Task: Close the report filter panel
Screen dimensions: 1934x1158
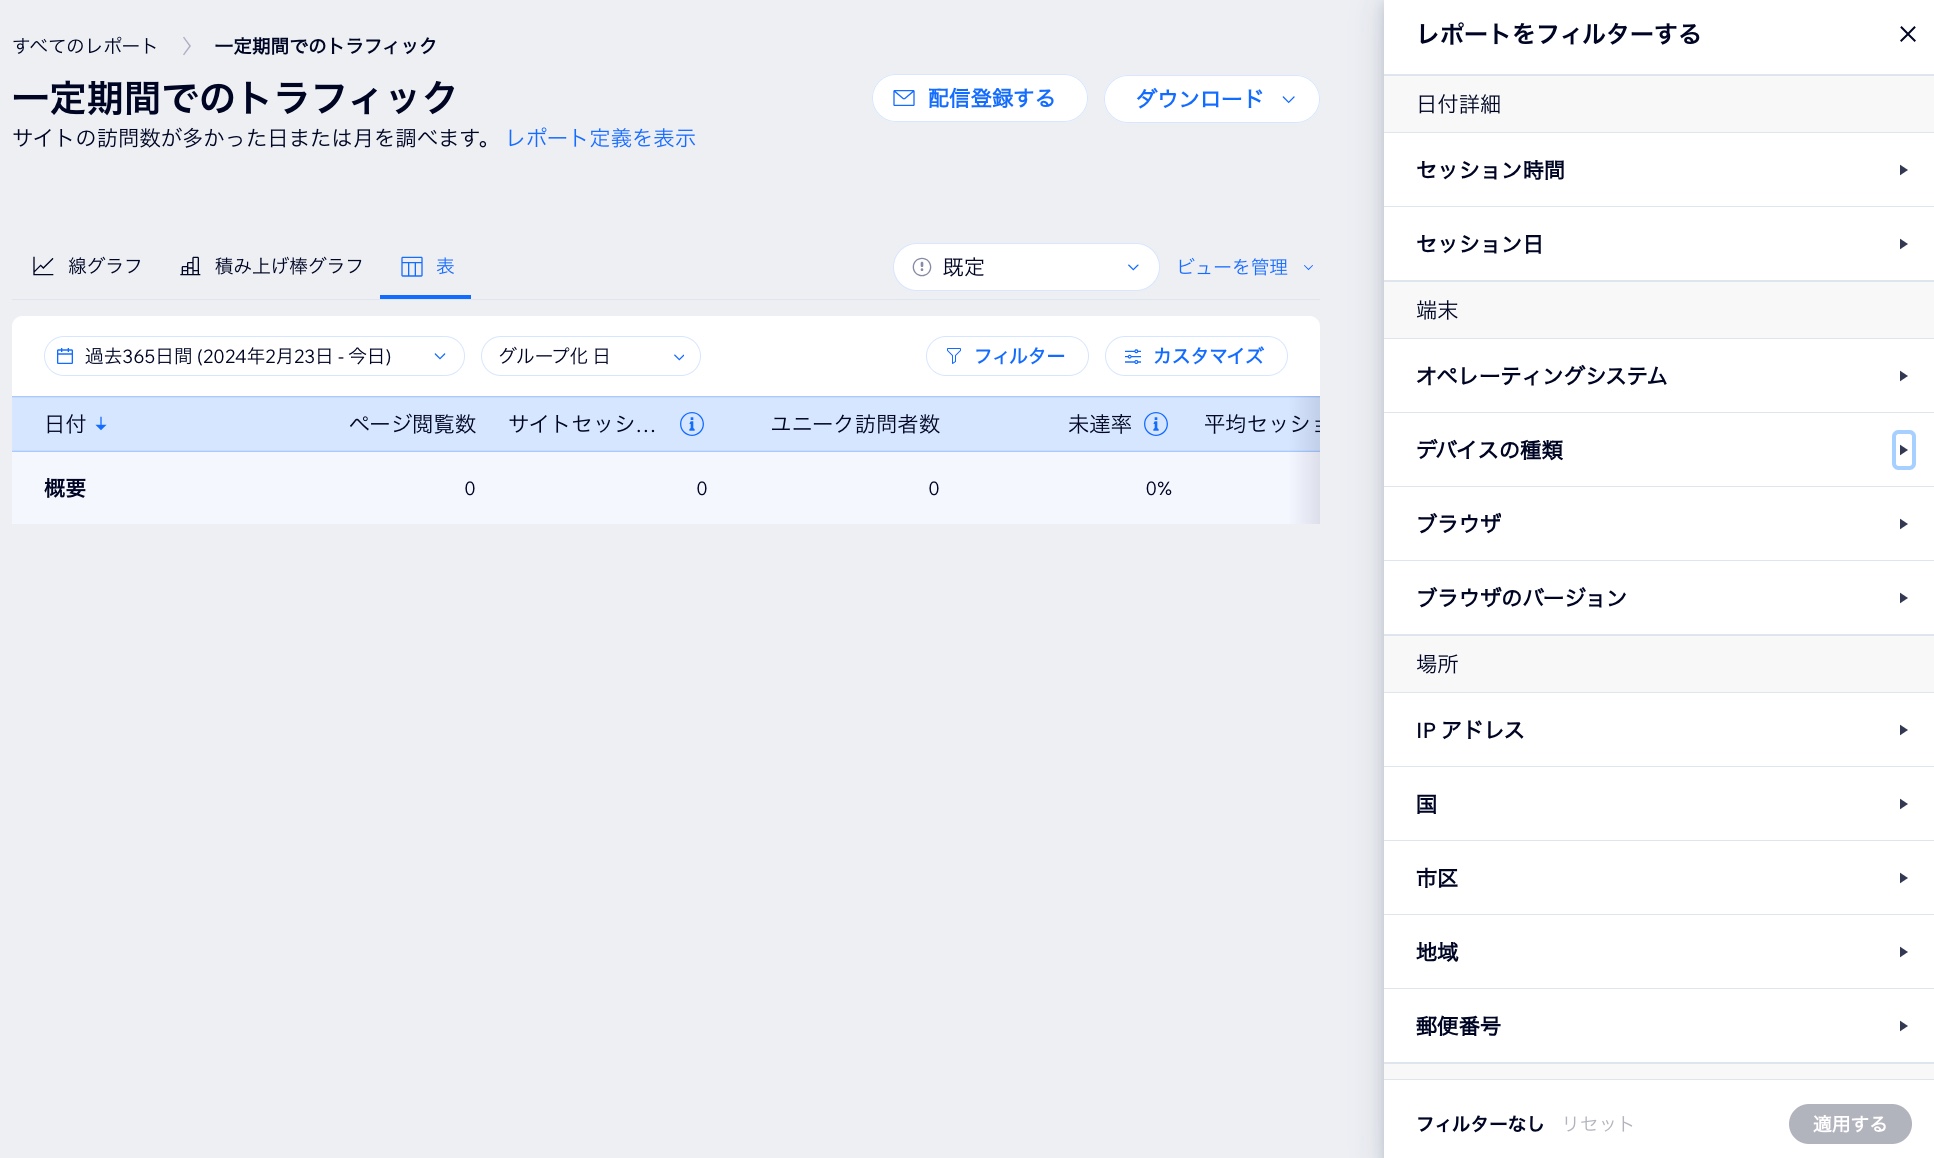Action: click(x=1907, y=34)
